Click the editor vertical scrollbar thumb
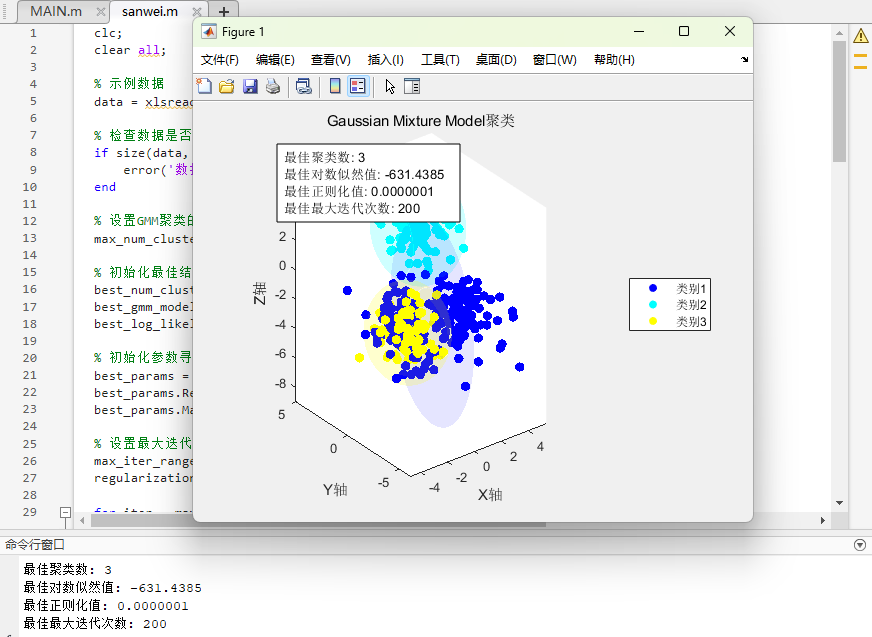 (x=839, y=102)
